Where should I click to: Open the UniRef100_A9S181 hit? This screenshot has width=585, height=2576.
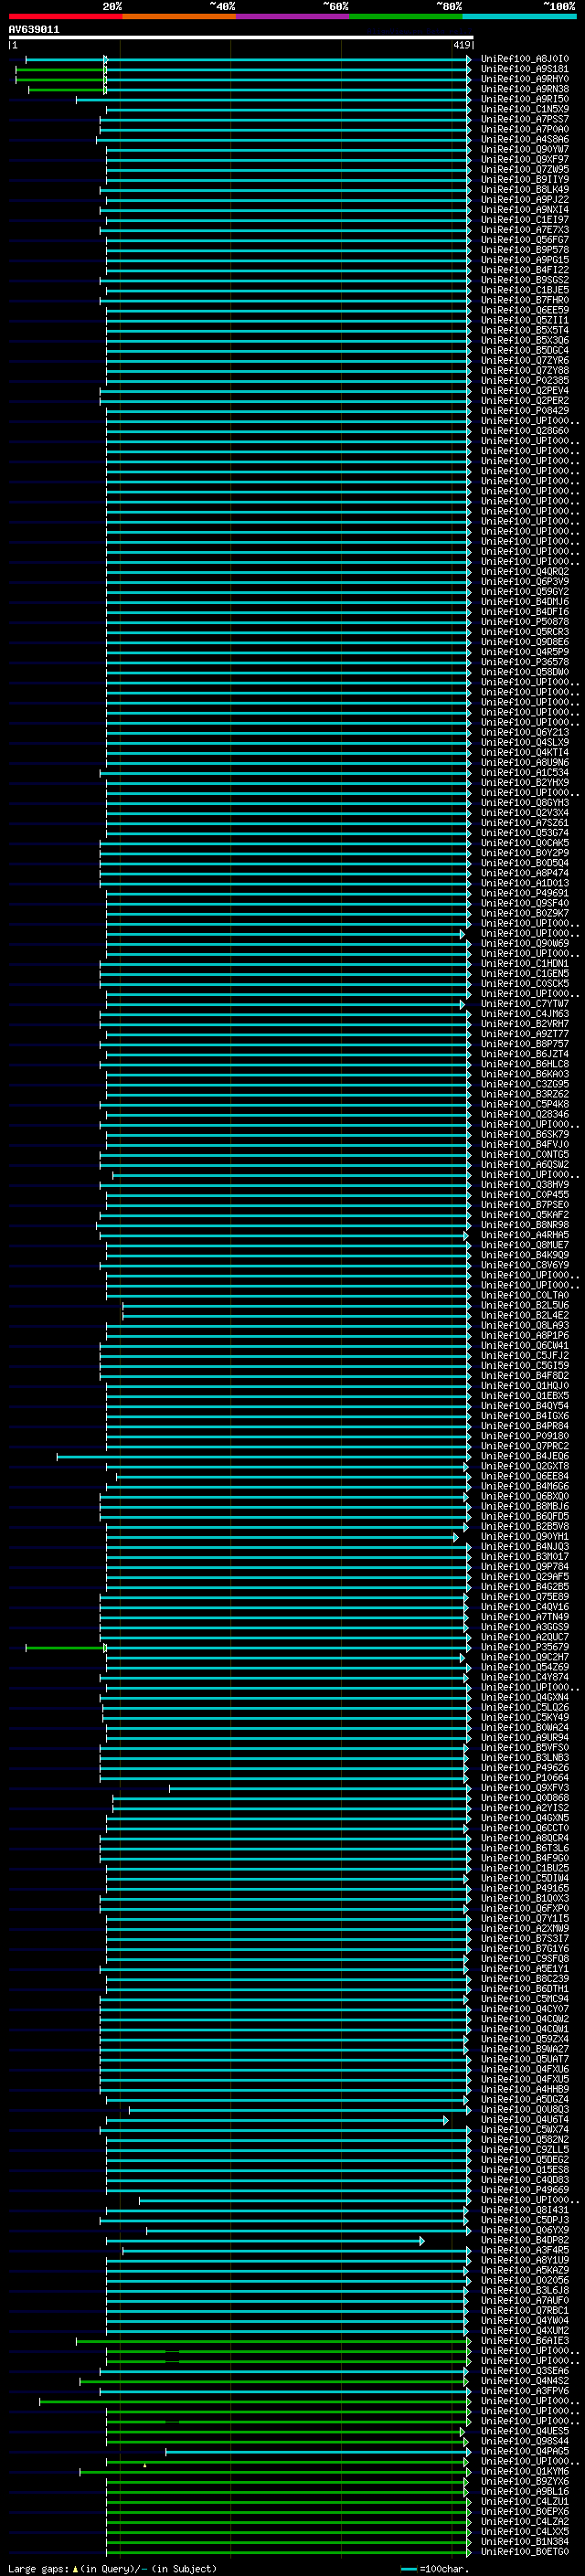tap(525, 69)
